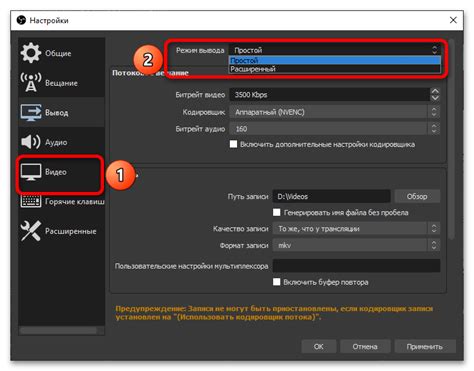The height and width of the screenshot is (371, 474).
Task: Click the Горячие клавиши keyboard icon
Action: point(31,201)
